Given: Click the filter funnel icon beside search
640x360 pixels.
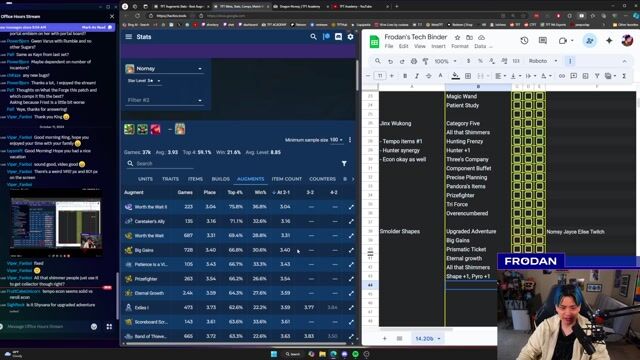Looking at the screenshot, I should pyautogui.click(x=344, y=163).
